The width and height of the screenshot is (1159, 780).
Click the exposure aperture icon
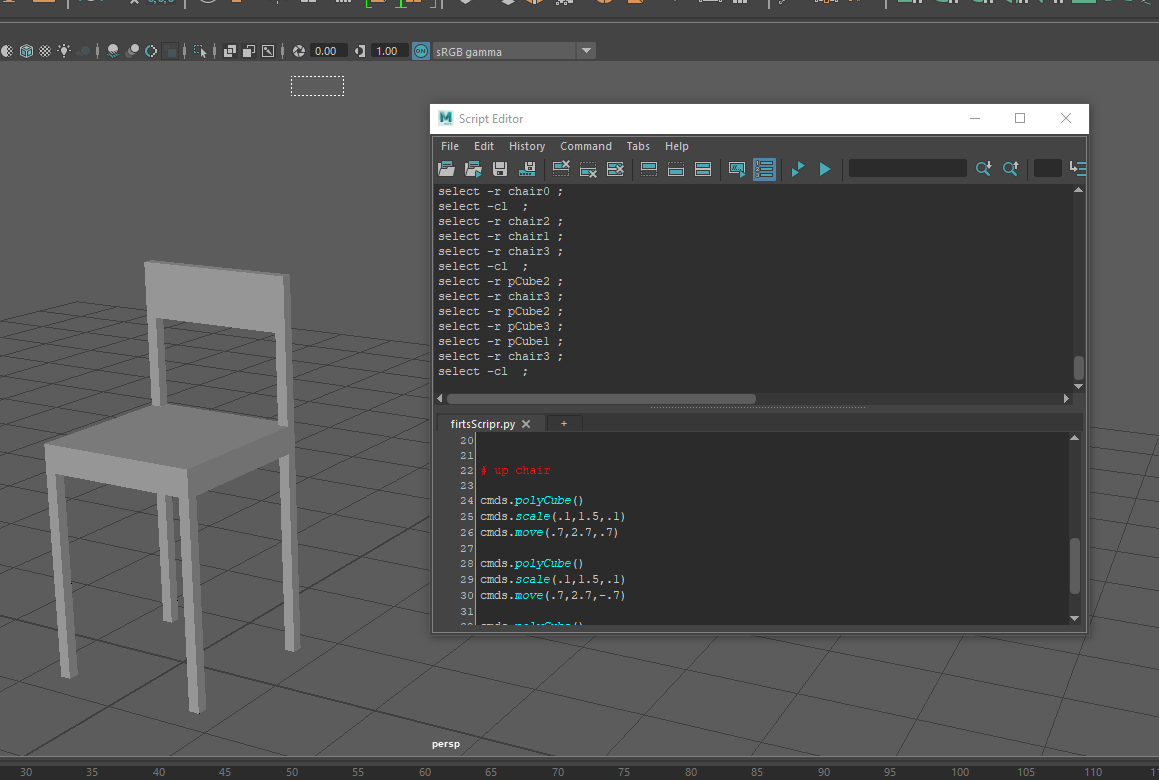pyautogui.click(x=299, y=51)
